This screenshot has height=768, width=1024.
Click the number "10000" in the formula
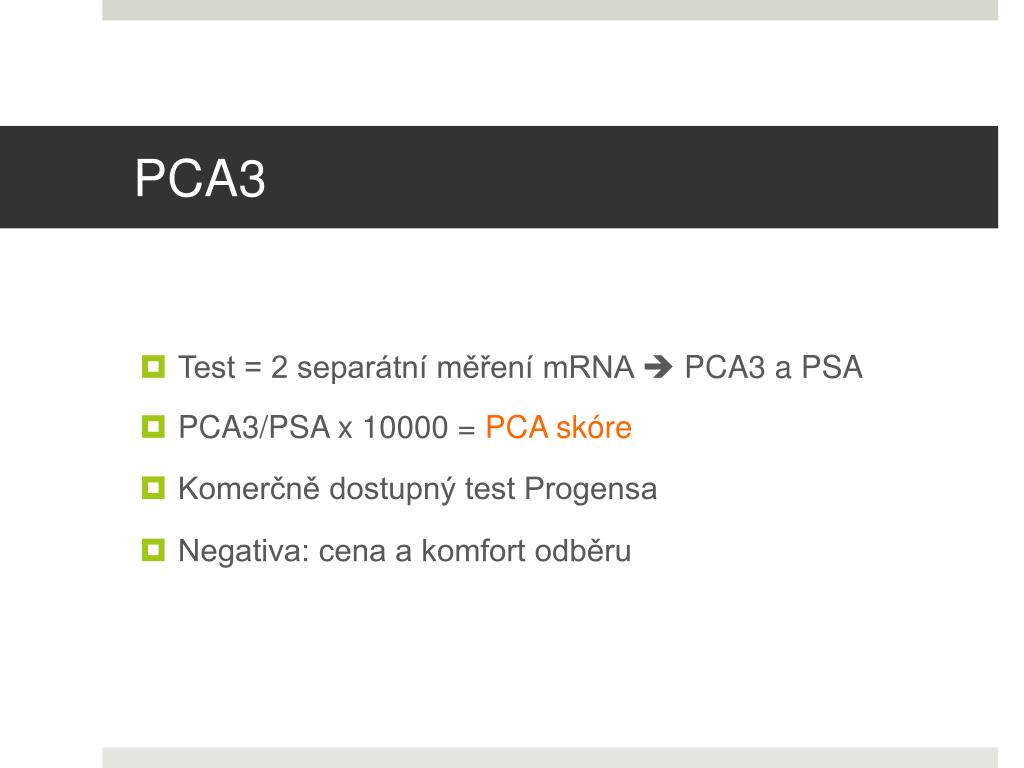click(x=405, y=428)
